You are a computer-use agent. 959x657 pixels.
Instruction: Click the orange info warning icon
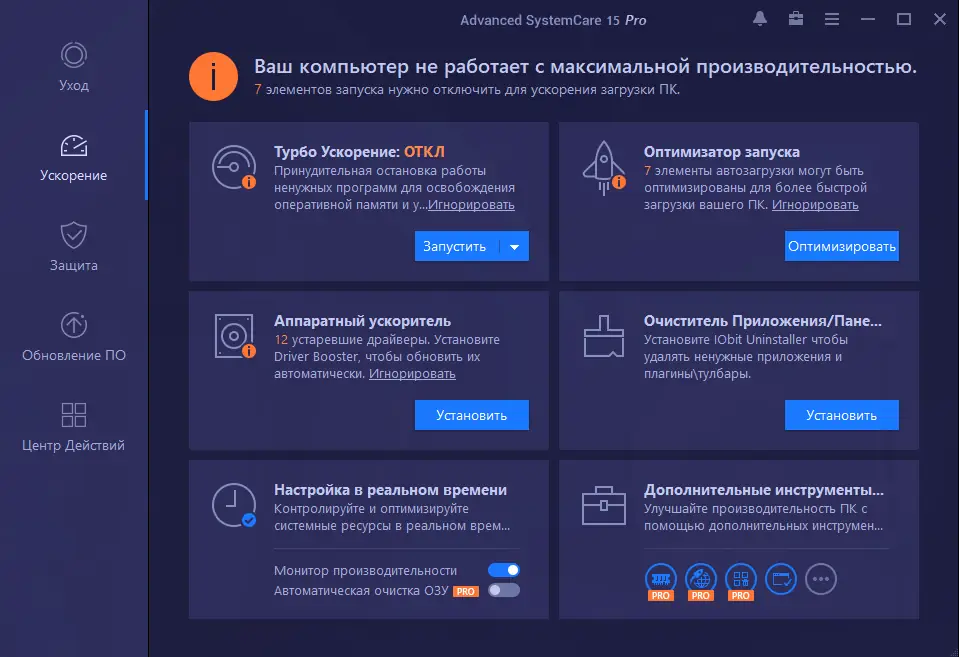[213, 76]
